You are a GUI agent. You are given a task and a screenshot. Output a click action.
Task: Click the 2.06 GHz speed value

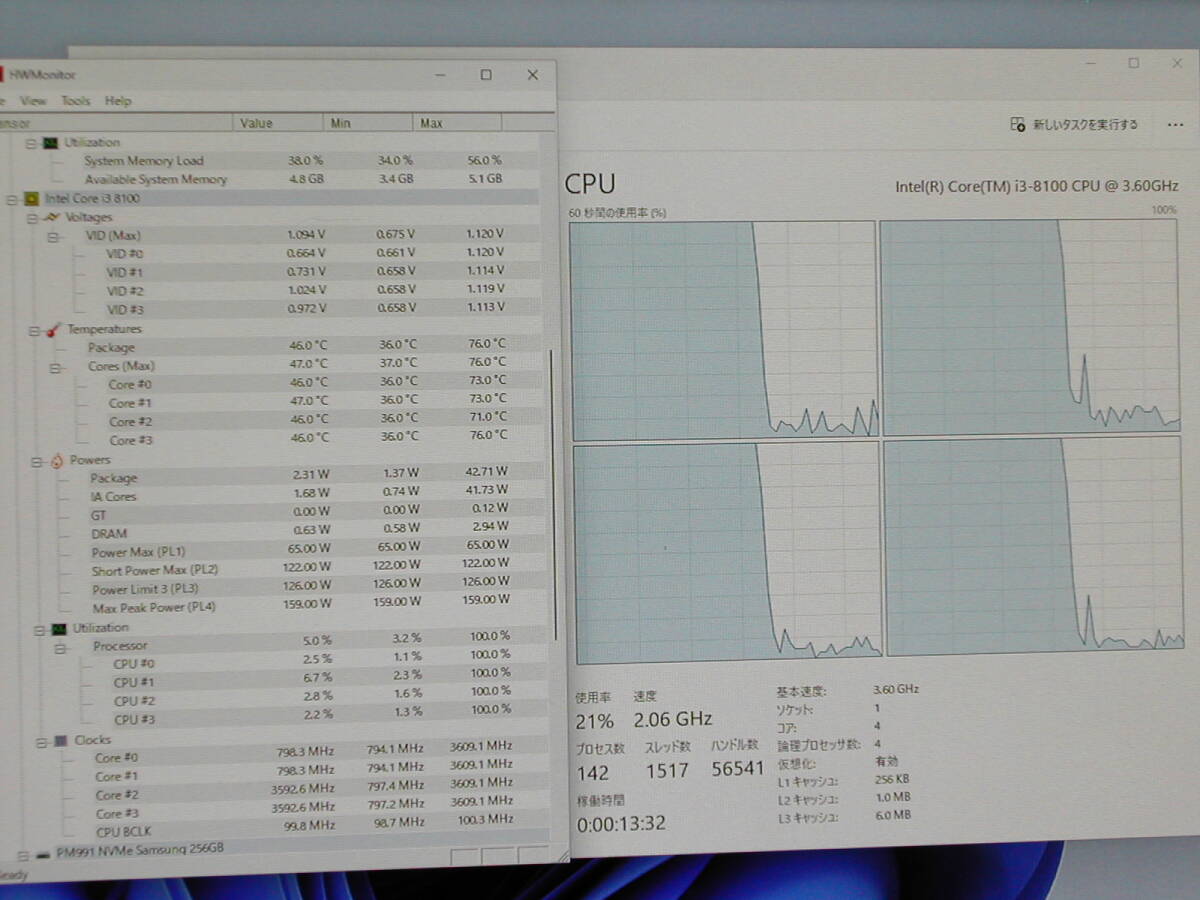pos(672,719)
